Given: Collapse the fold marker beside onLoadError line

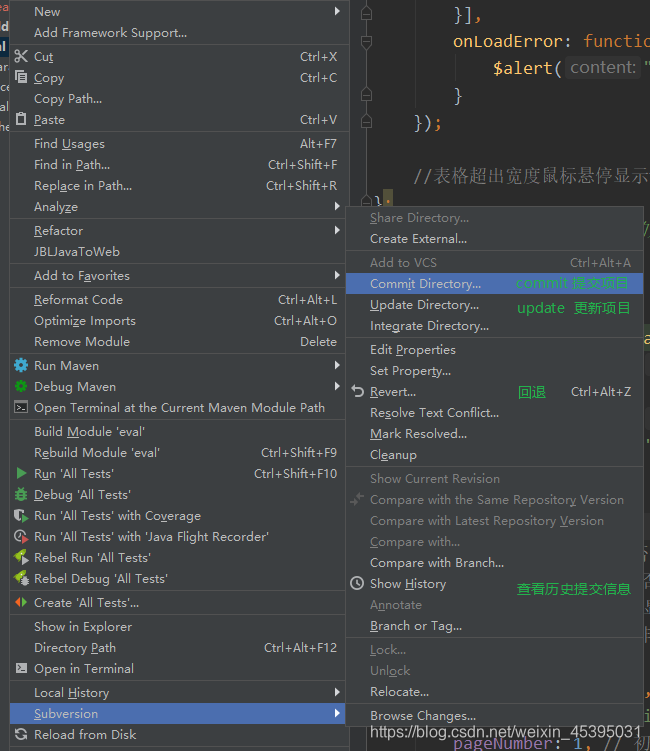Looking at the screenshot, I should click(366, 42).
